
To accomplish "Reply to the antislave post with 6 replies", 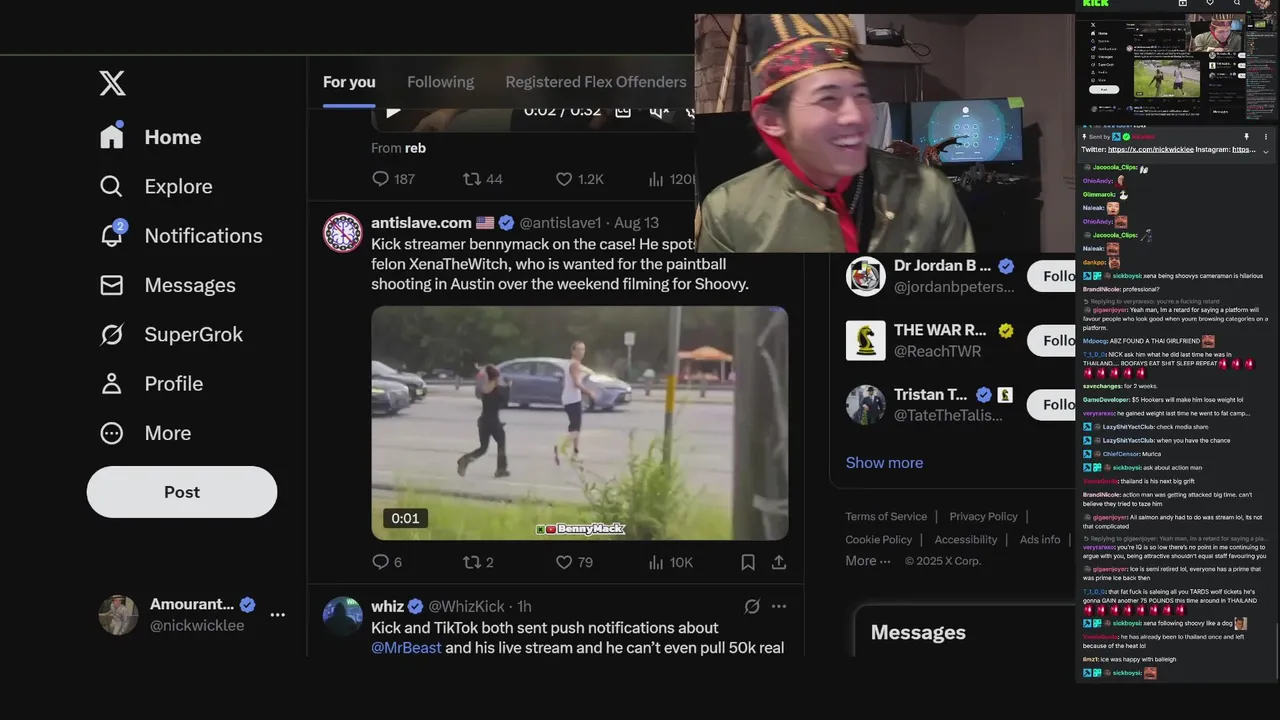I will tap(387, 562).
